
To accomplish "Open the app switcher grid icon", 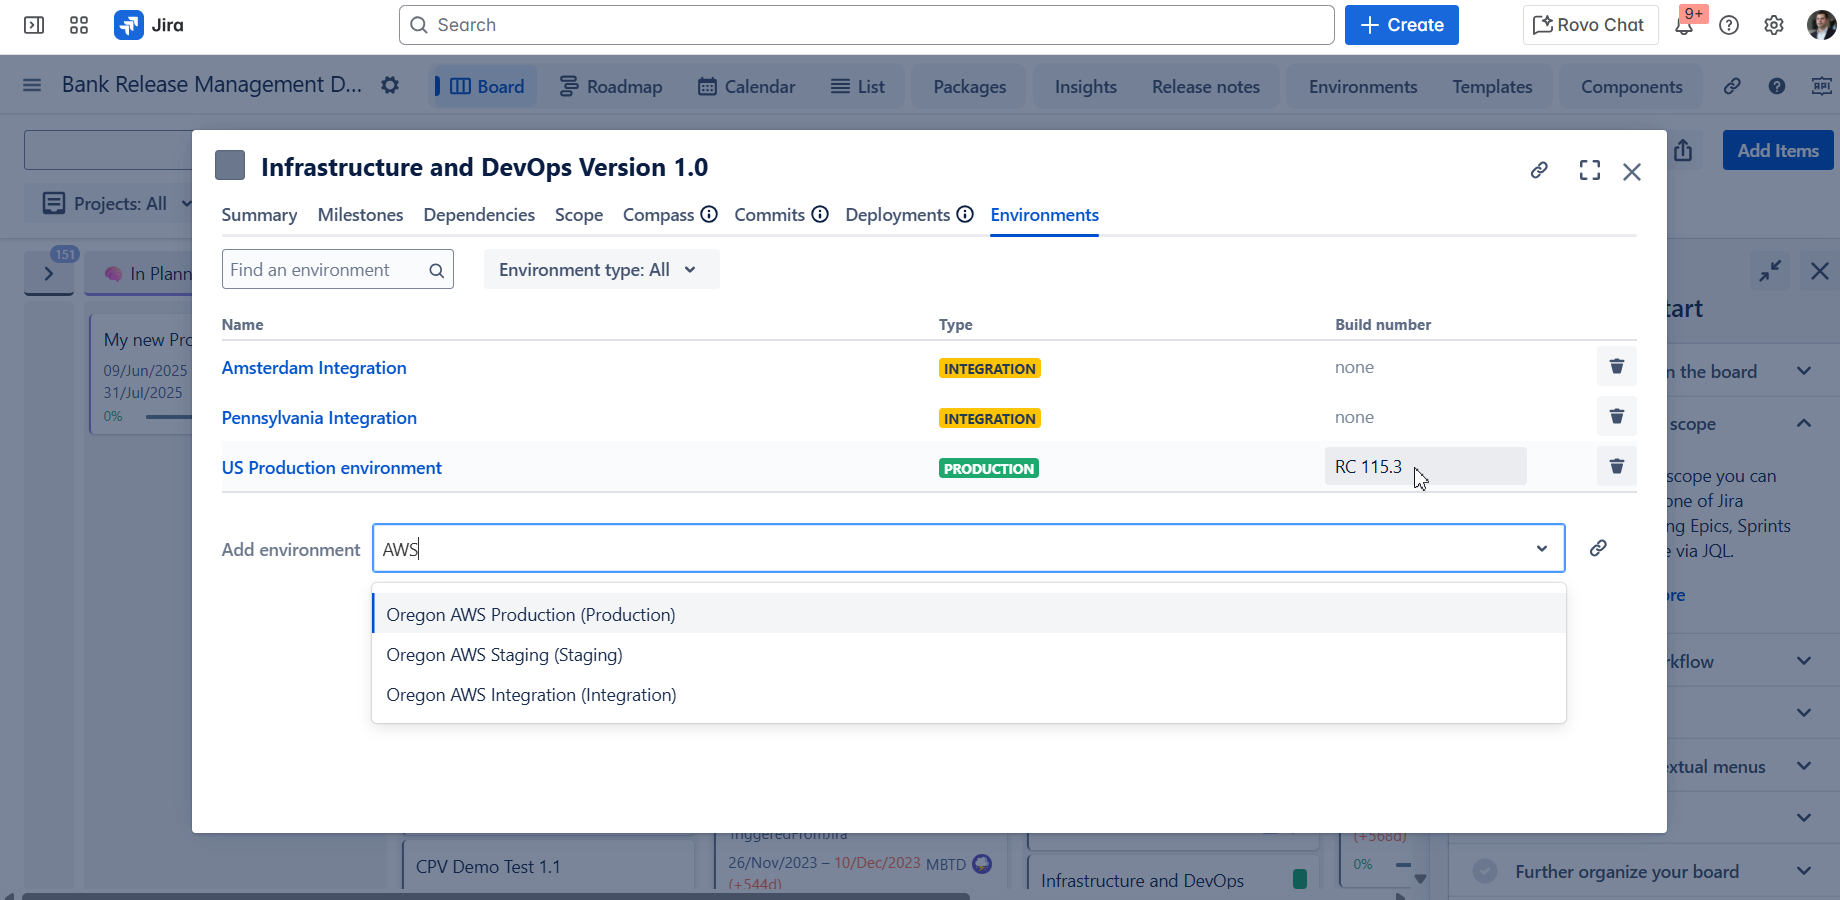I will [x=79, y=26].
